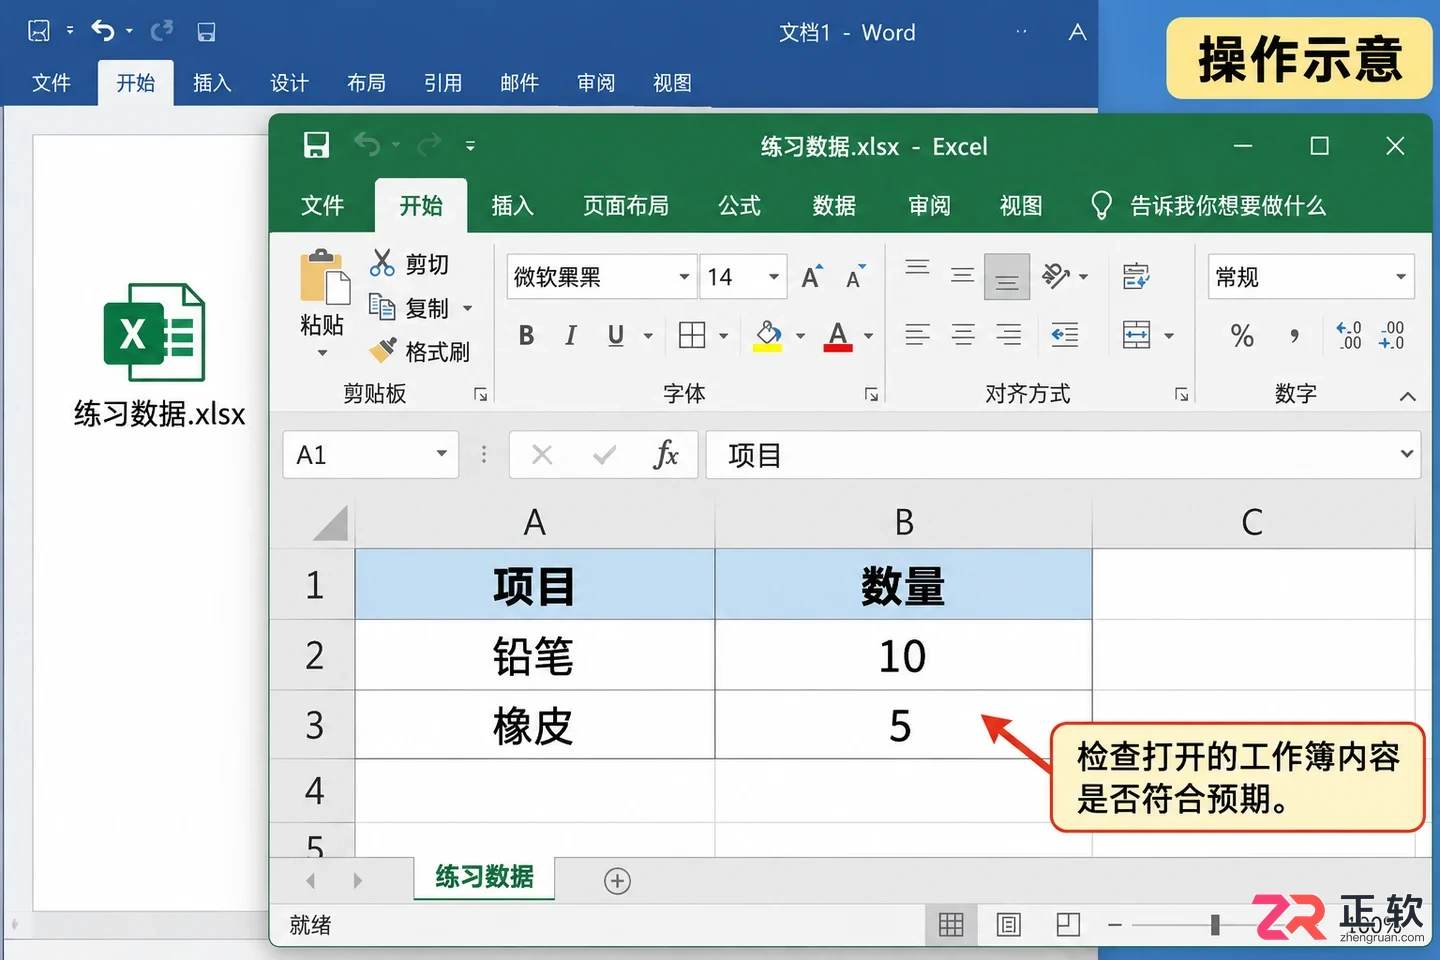The image size is (1440, 960).
Task: Open the borders dropdown arrow
Action: coord(723,336)
